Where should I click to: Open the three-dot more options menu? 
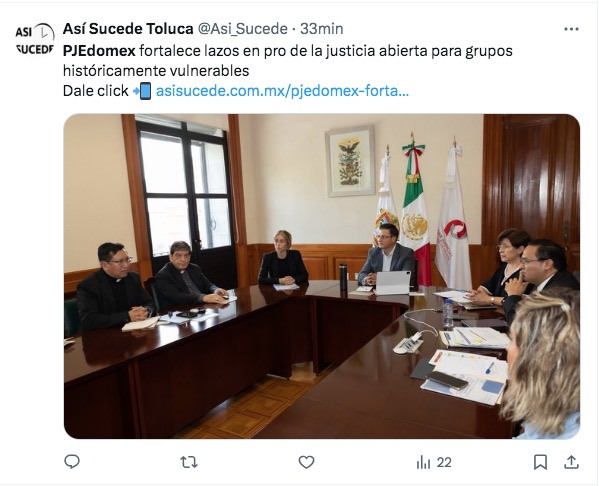tap(571, 29)
